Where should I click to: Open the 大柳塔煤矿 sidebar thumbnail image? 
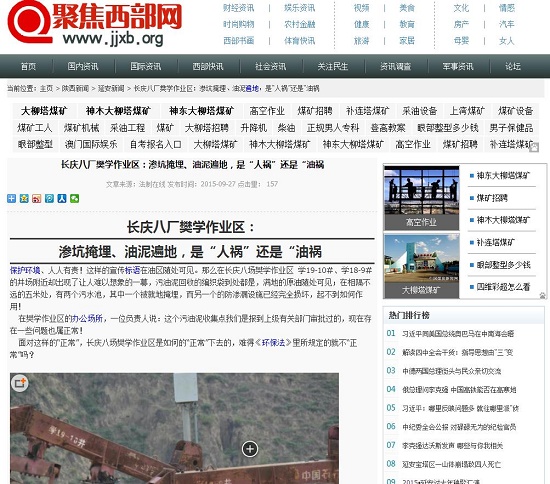pyautogui.click(x=421, y=266)
